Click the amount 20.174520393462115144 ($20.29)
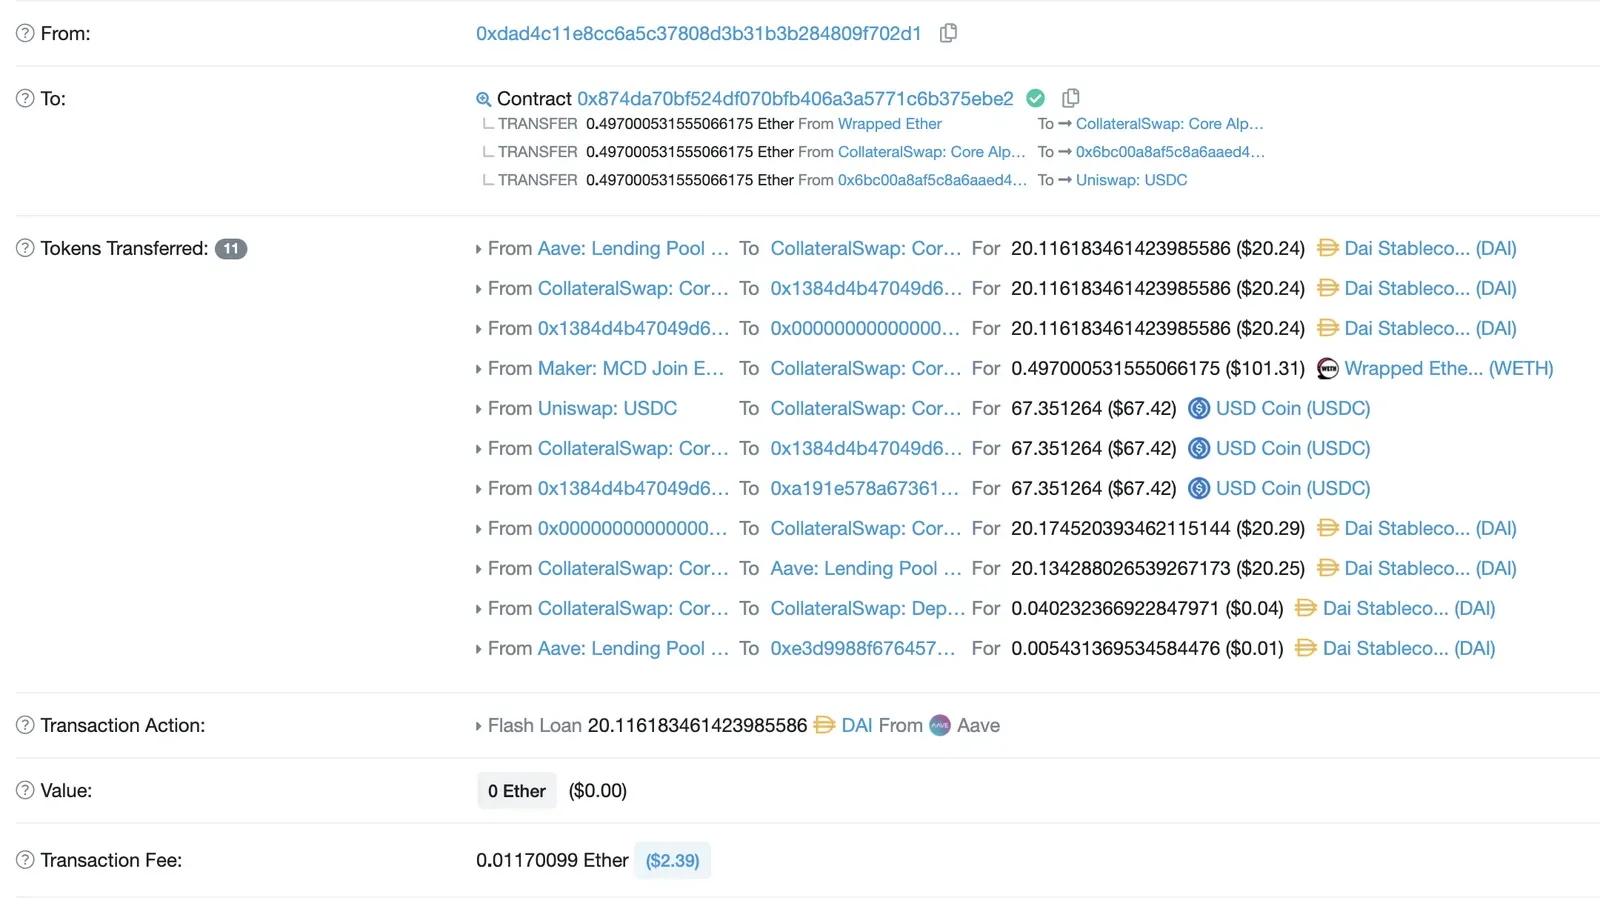The image size is (1600, 898). point(1158,528)
